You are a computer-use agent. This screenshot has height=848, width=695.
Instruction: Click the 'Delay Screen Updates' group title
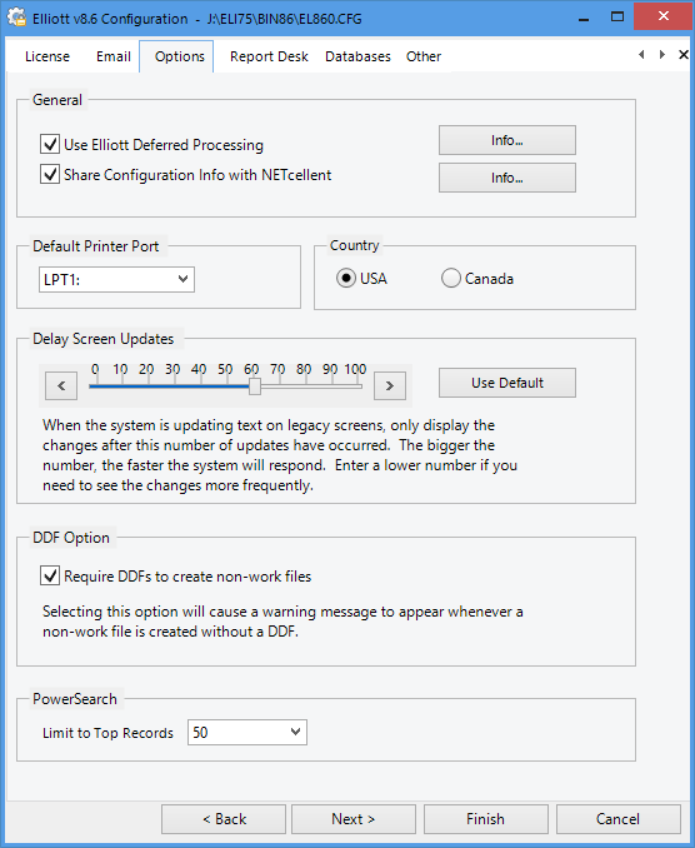point(103,339)
